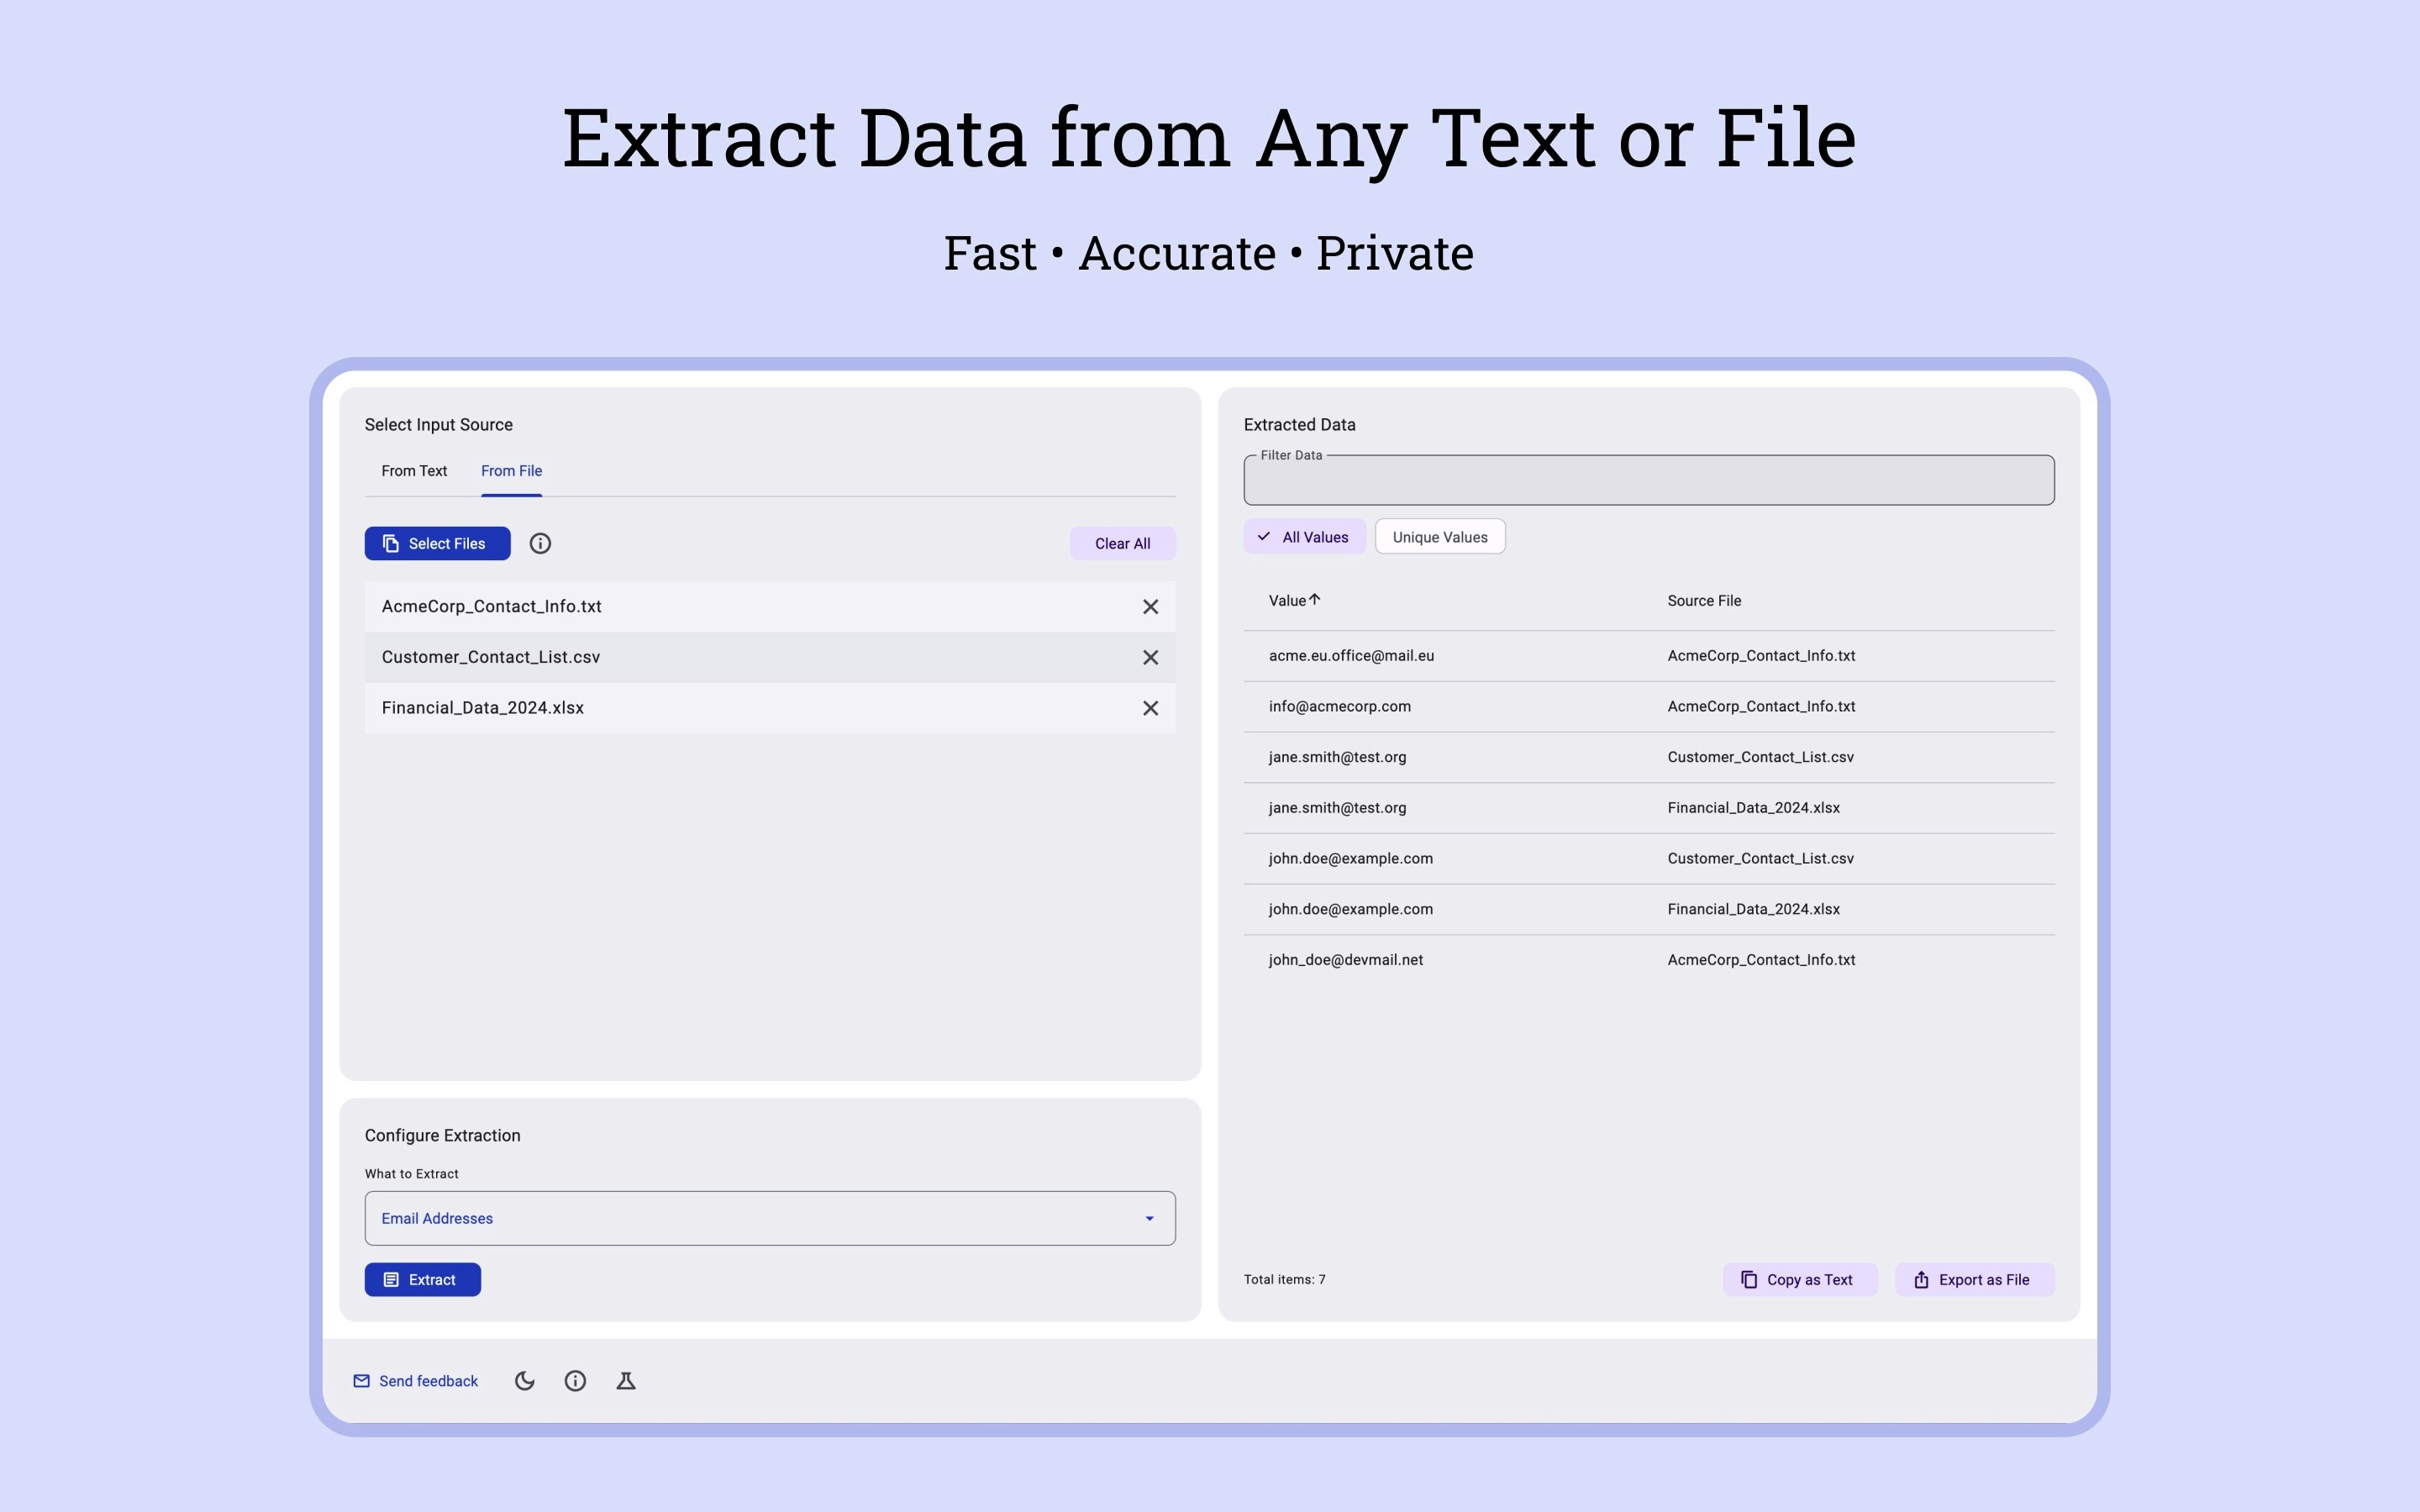
Task: Remove AcmeCorp_Contact_Info.txt from file list
Action: pos(1150,607)
